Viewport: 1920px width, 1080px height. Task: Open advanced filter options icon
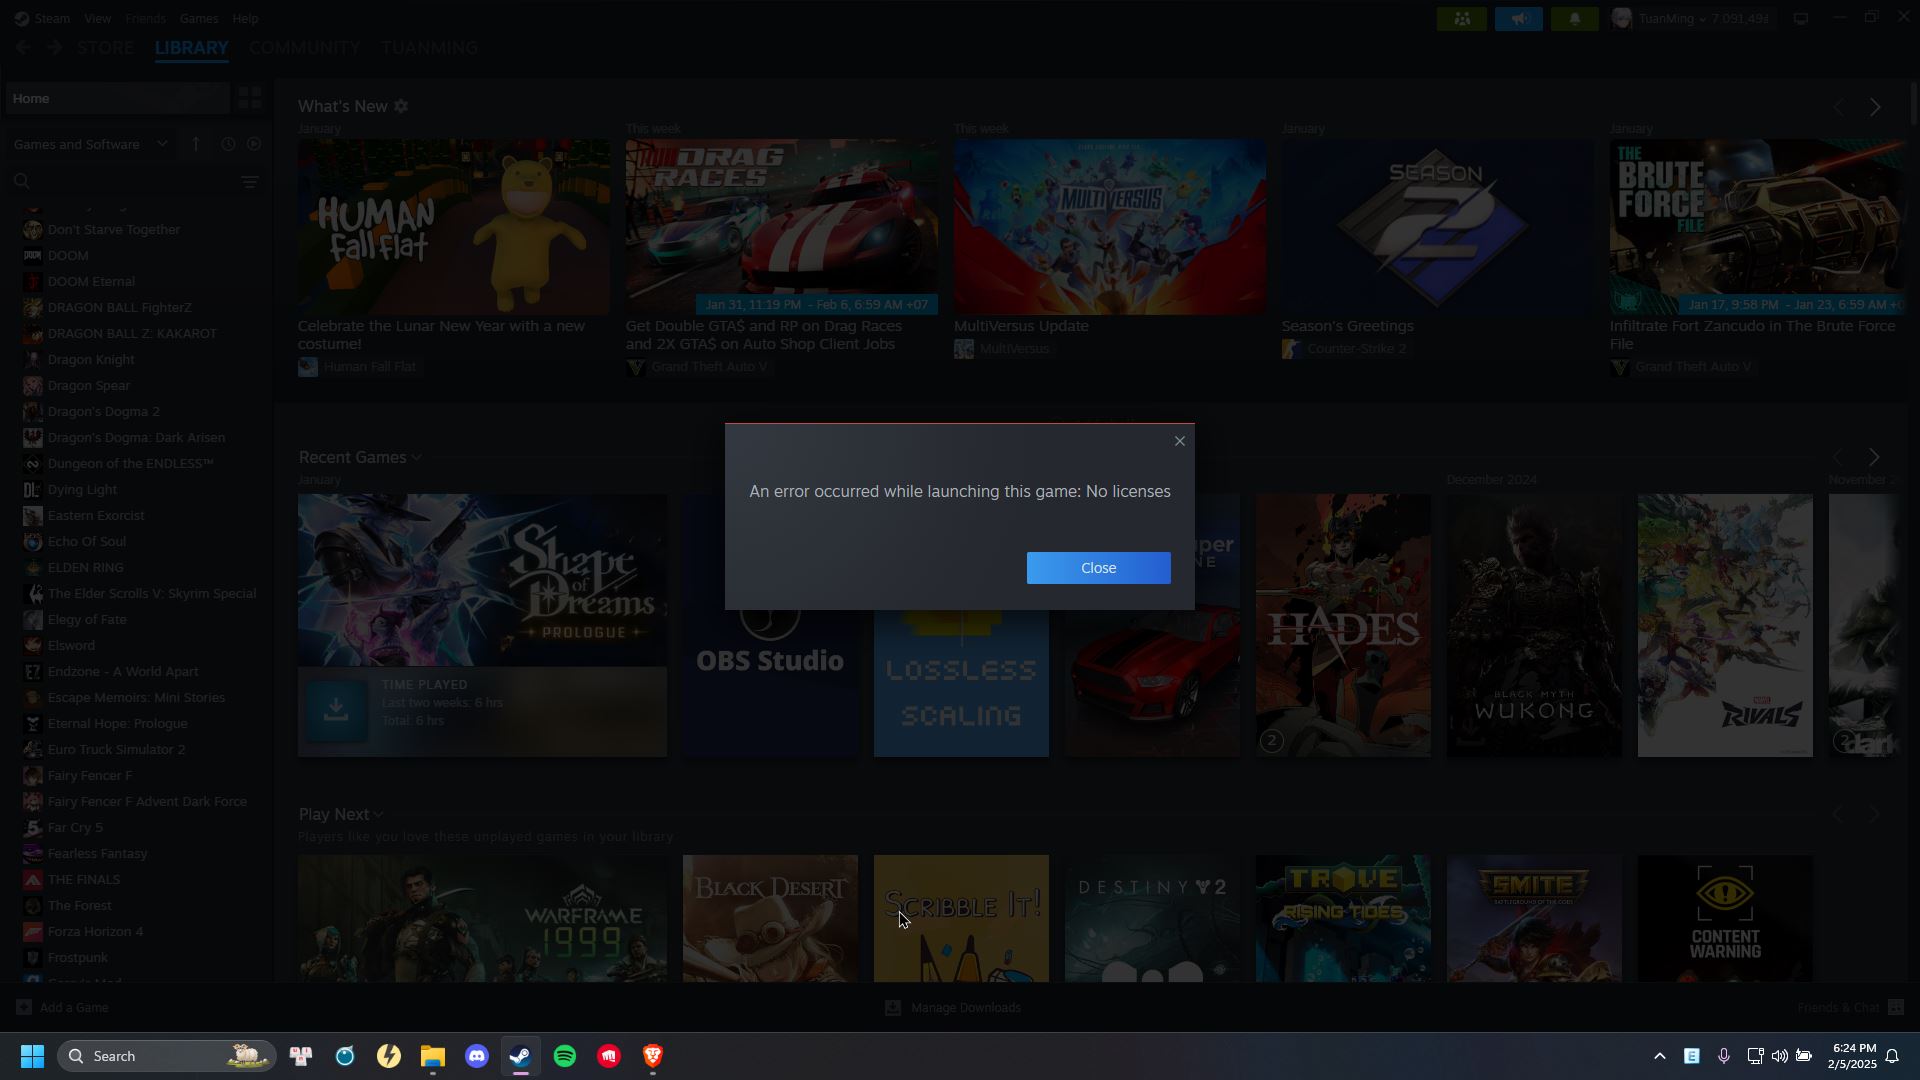click(250, 181)
